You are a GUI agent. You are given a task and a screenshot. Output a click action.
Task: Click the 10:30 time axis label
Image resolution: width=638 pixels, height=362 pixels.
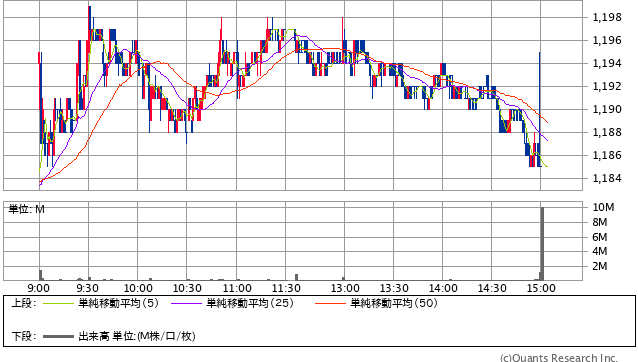[x=187, y=288]
